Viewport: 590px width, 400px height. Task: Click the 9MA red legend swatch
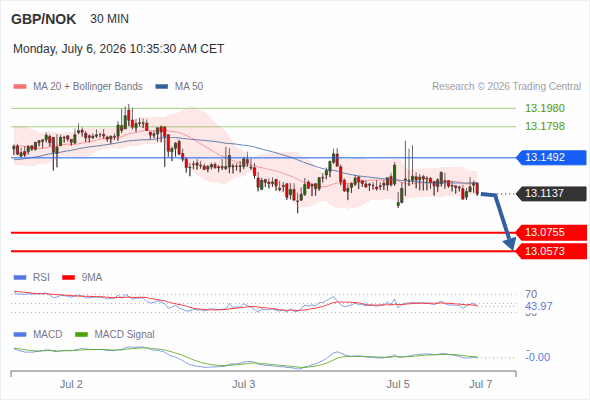pyautogui.click(x=68, y=278)
